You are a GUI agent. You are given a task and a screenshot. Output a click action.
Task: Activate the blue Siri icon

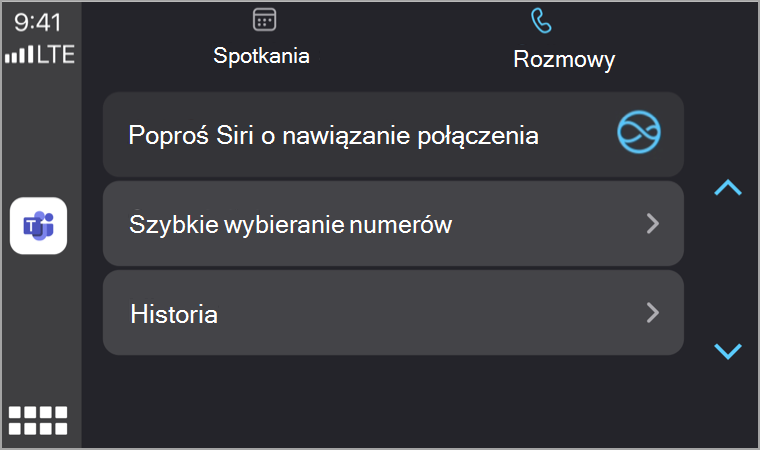point(639,132)
